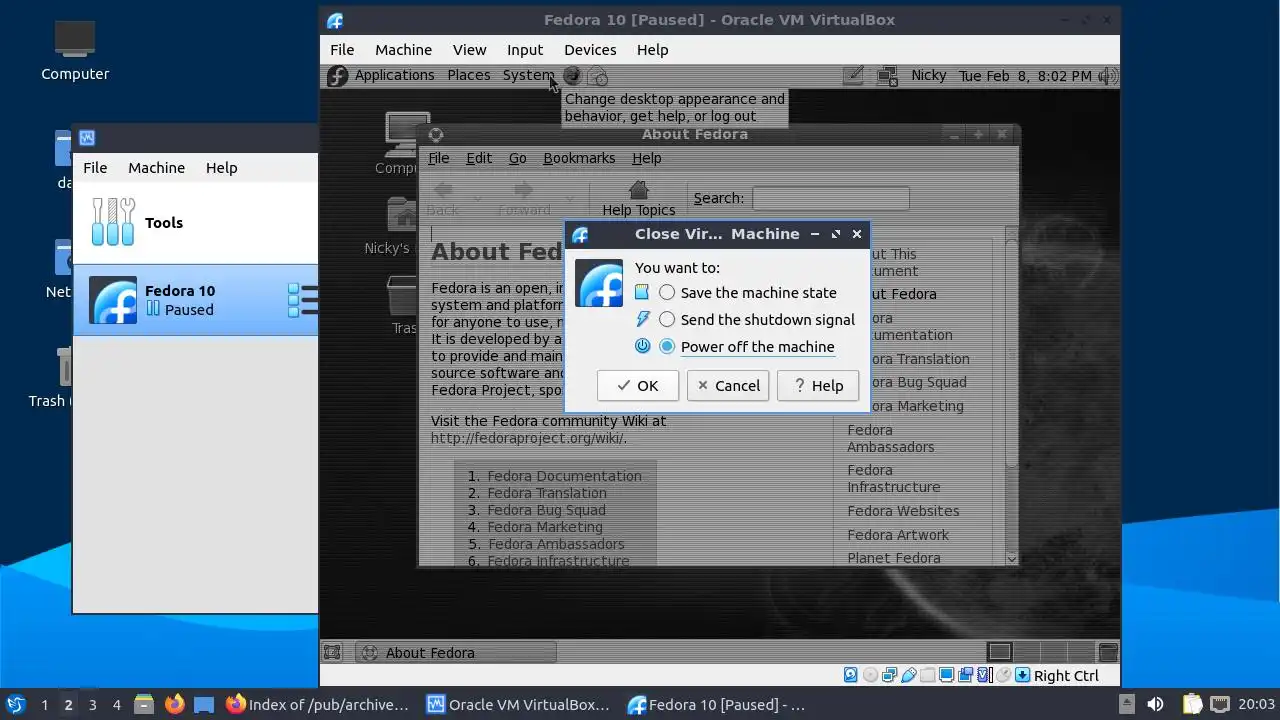Open guest Applications menu

coord(394,76)
